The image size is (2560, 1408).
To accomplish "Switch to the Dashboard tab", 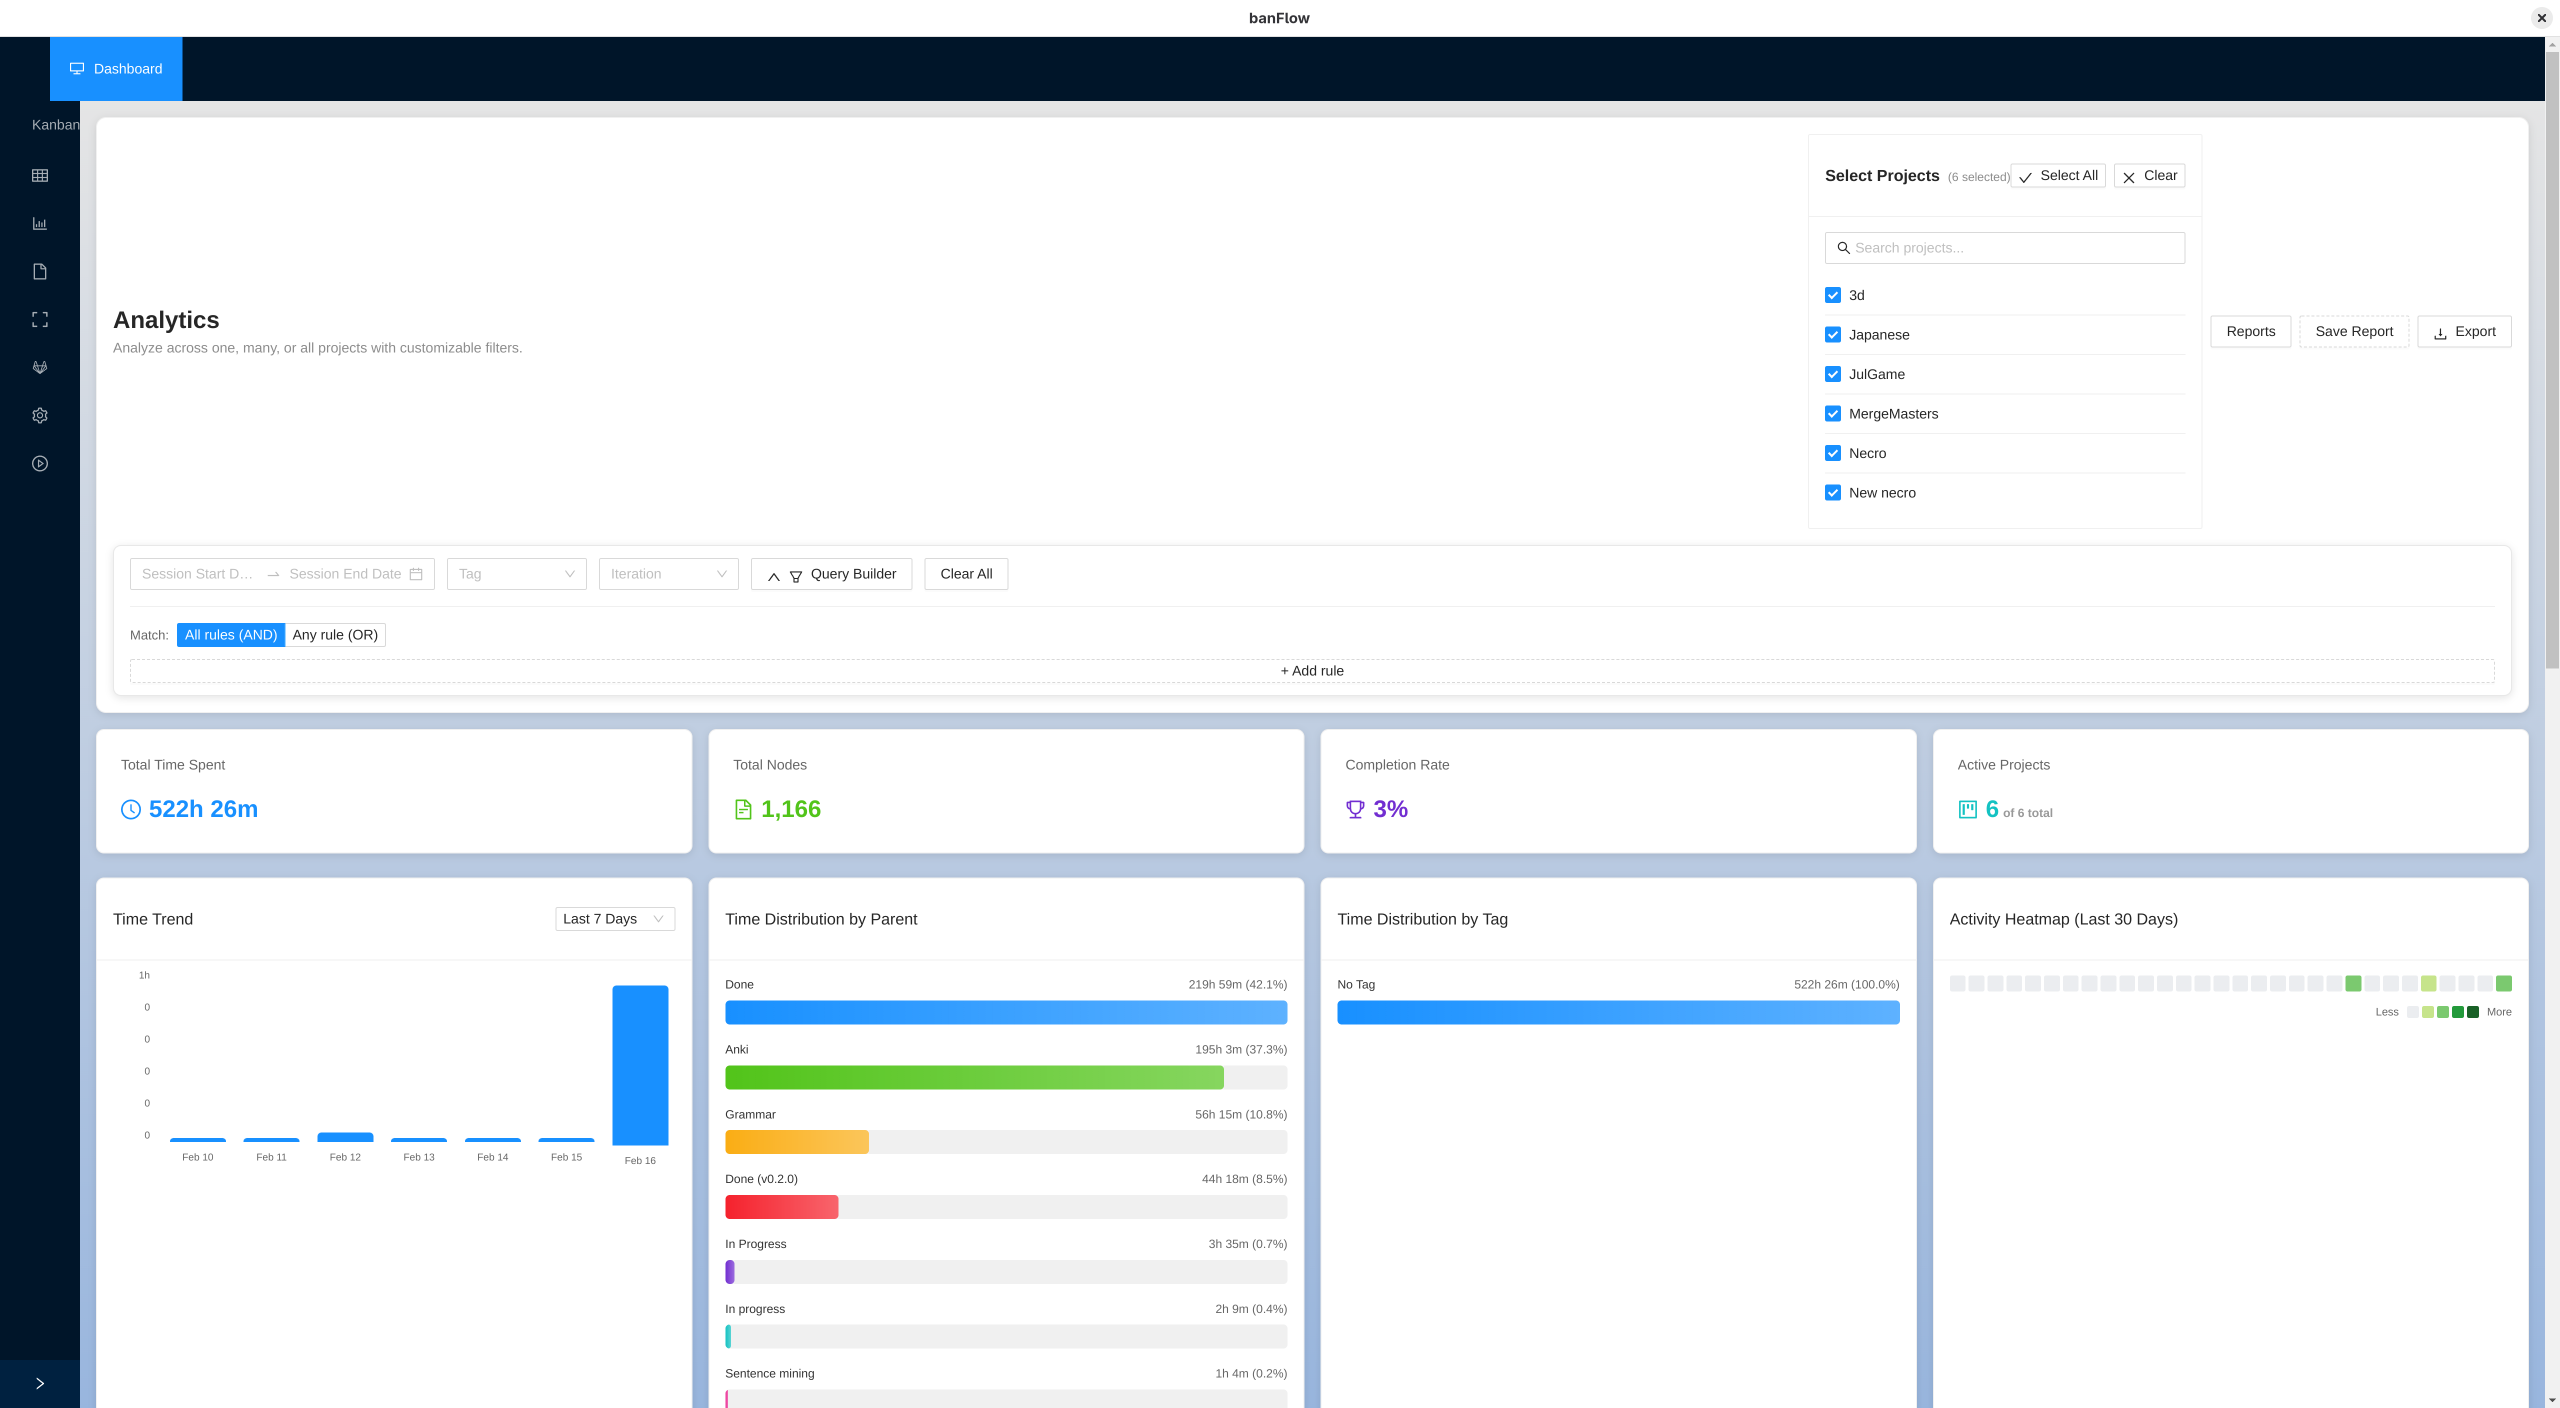I will click(x=116, y=69).
